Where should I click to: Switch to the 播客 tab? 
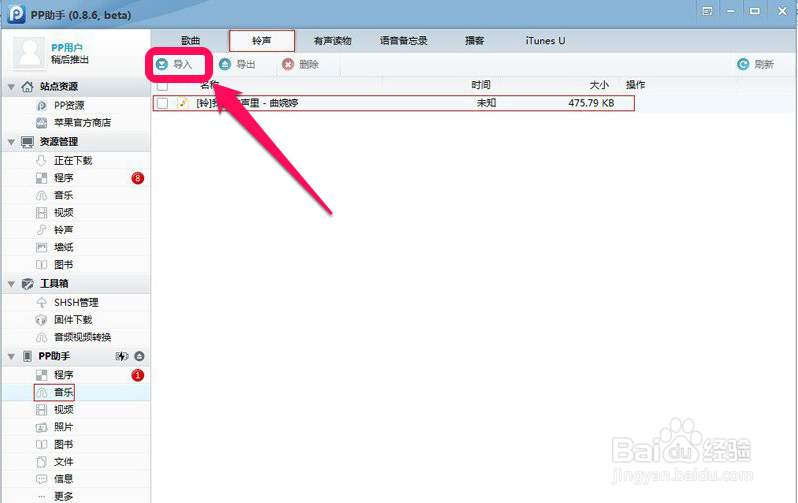click(x=474, y=41)
